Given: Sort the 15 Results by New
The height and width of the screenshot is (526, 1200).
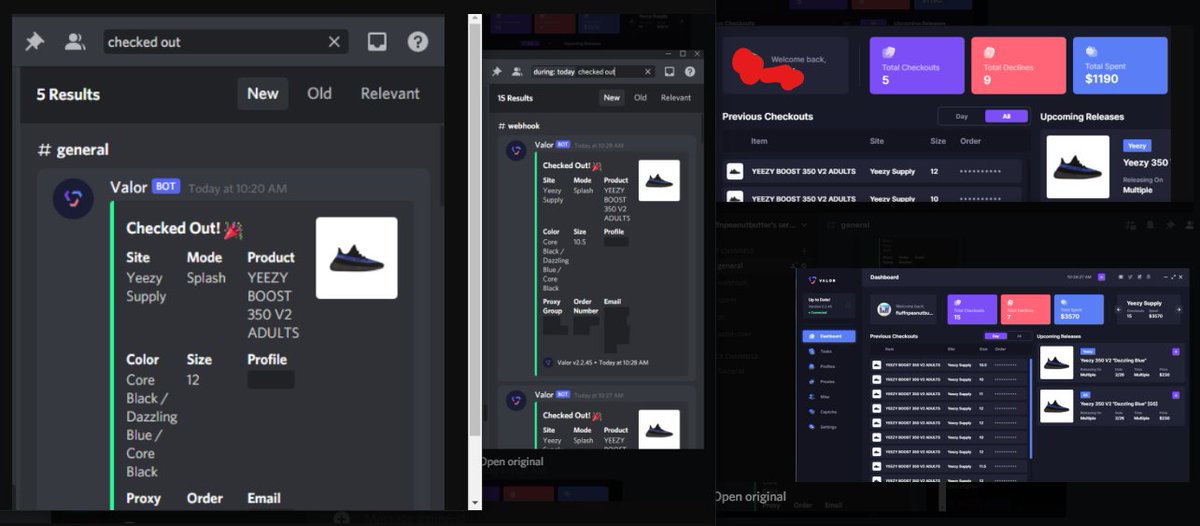Looking at the screenshot, I should (611, 98).
